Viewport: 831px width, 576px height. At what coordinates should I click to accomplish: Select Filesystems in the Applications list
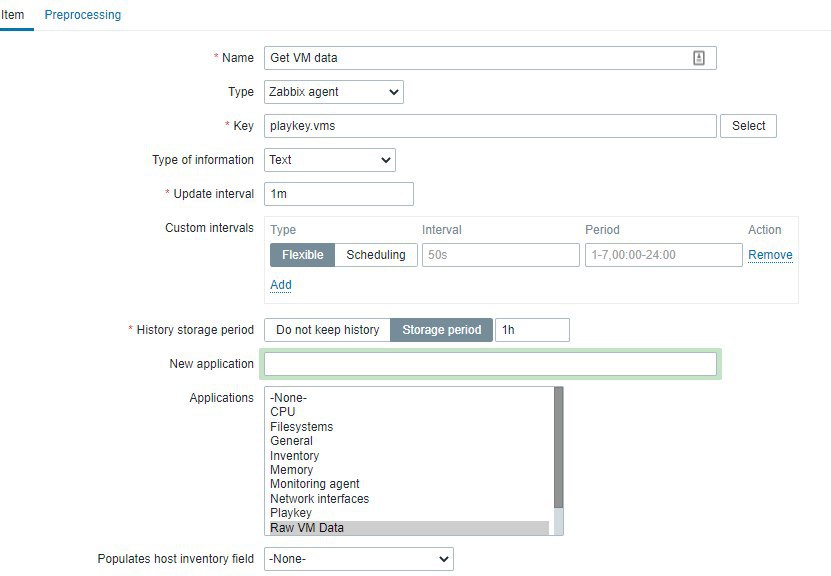click(x=409, y=427)
